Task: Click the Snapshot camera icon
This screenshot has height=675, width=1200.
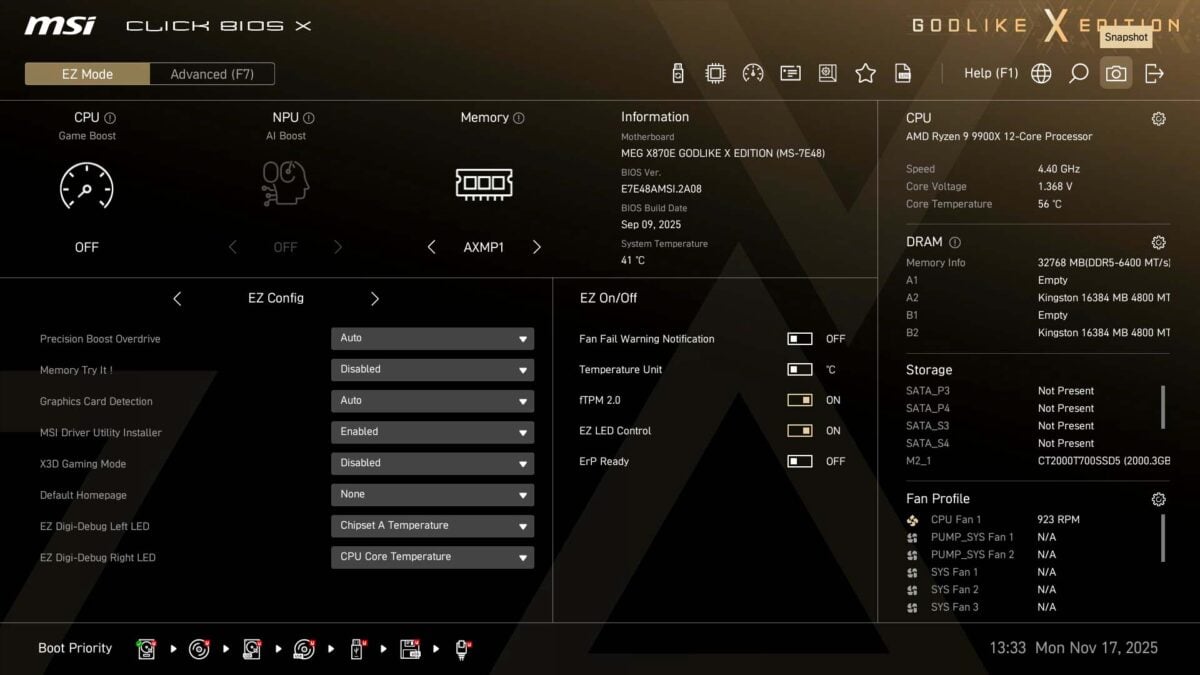Action: tap(1116, 73)
